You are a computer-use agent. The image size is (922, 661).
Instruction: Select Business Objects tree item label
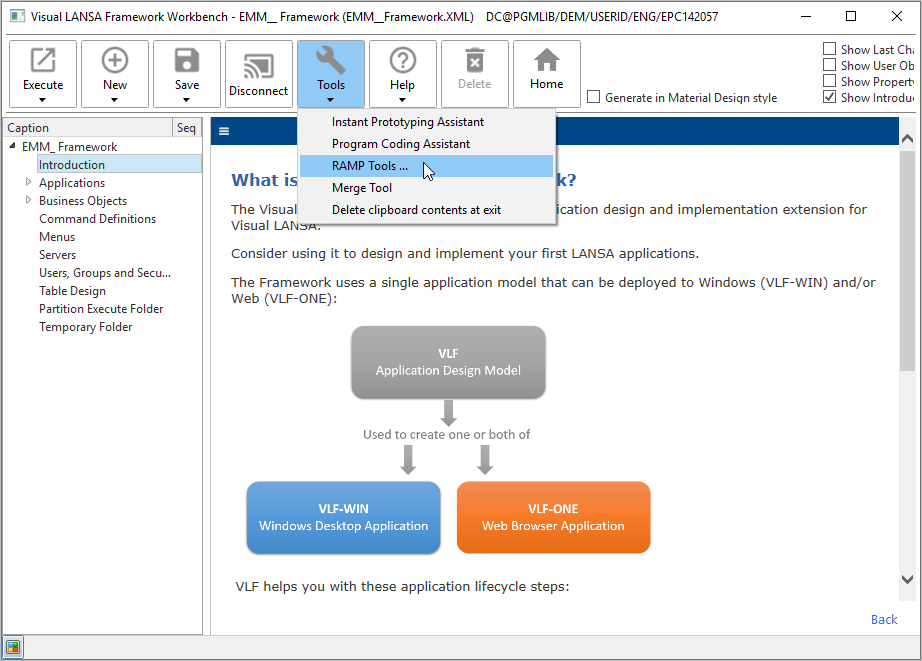point(83,201)
